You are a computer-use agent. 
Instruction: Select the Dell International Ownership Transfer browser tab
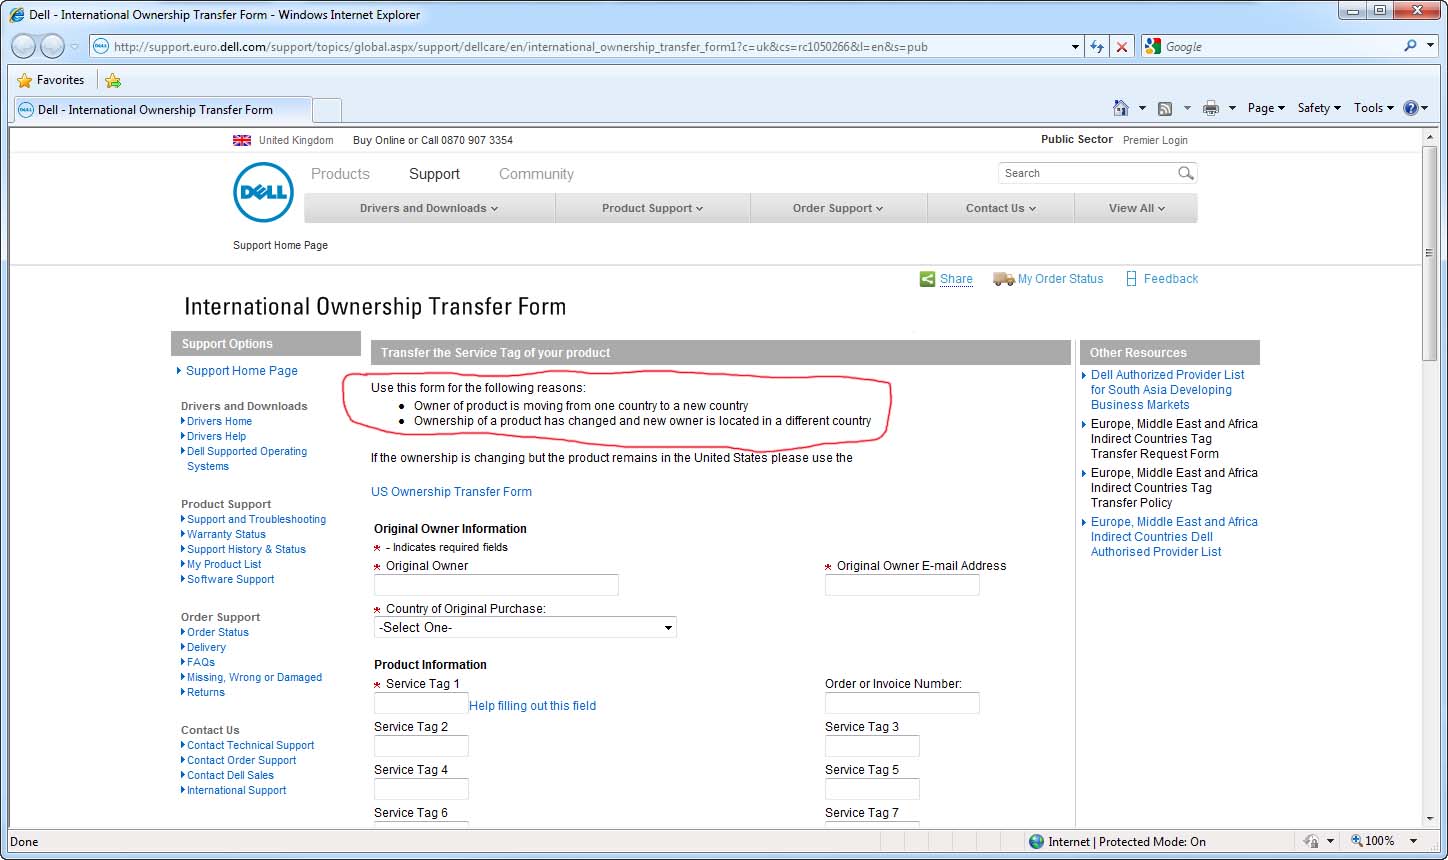[x=162, y=110]
